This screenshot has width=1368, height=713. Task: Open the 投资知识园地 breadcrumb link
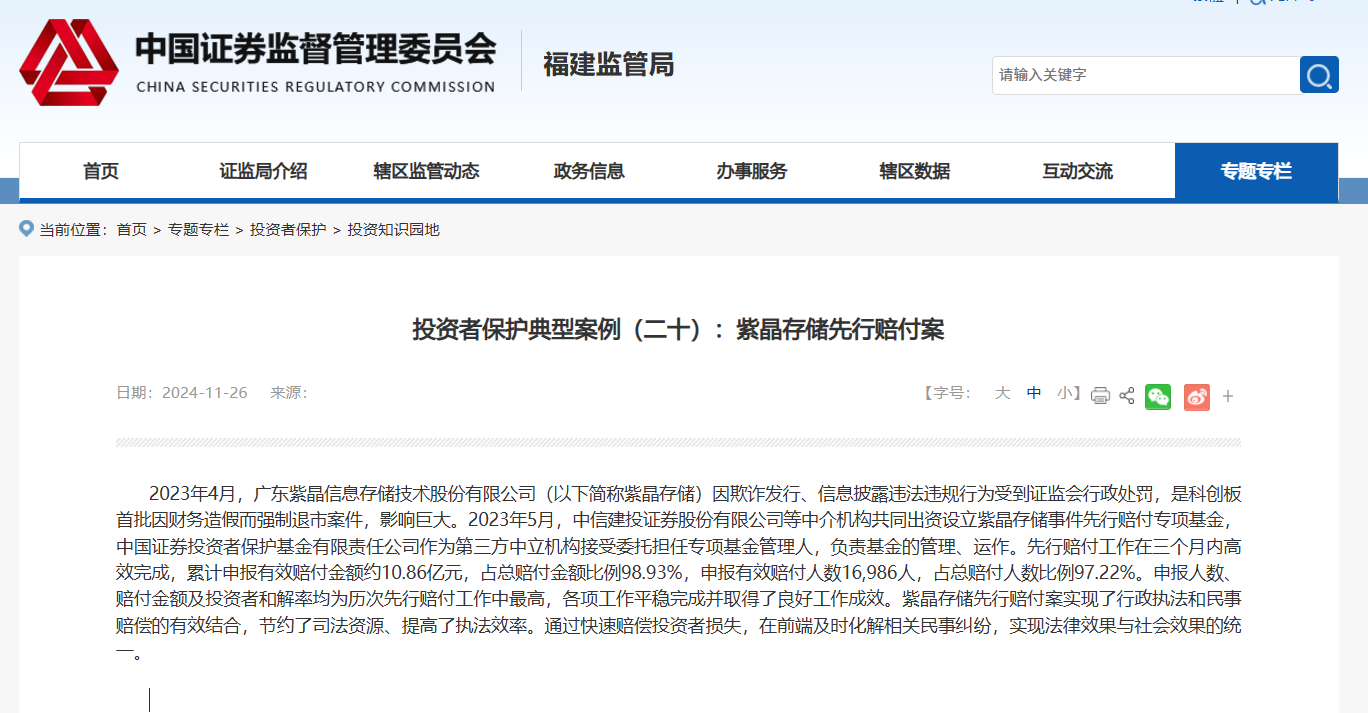point(394,230)
